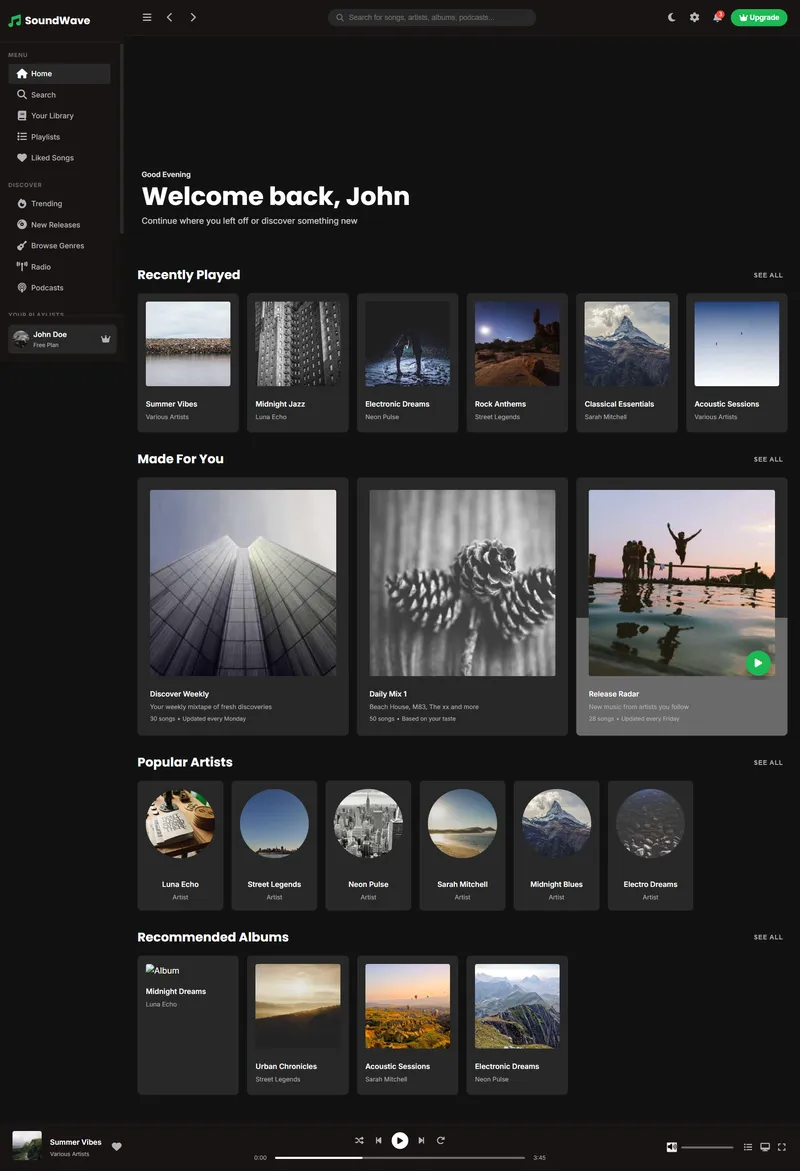The width and height of the screenshot is (800, 1171).
Task: Open SEE ALL for Recently Played
Action: tap(768, 275)
